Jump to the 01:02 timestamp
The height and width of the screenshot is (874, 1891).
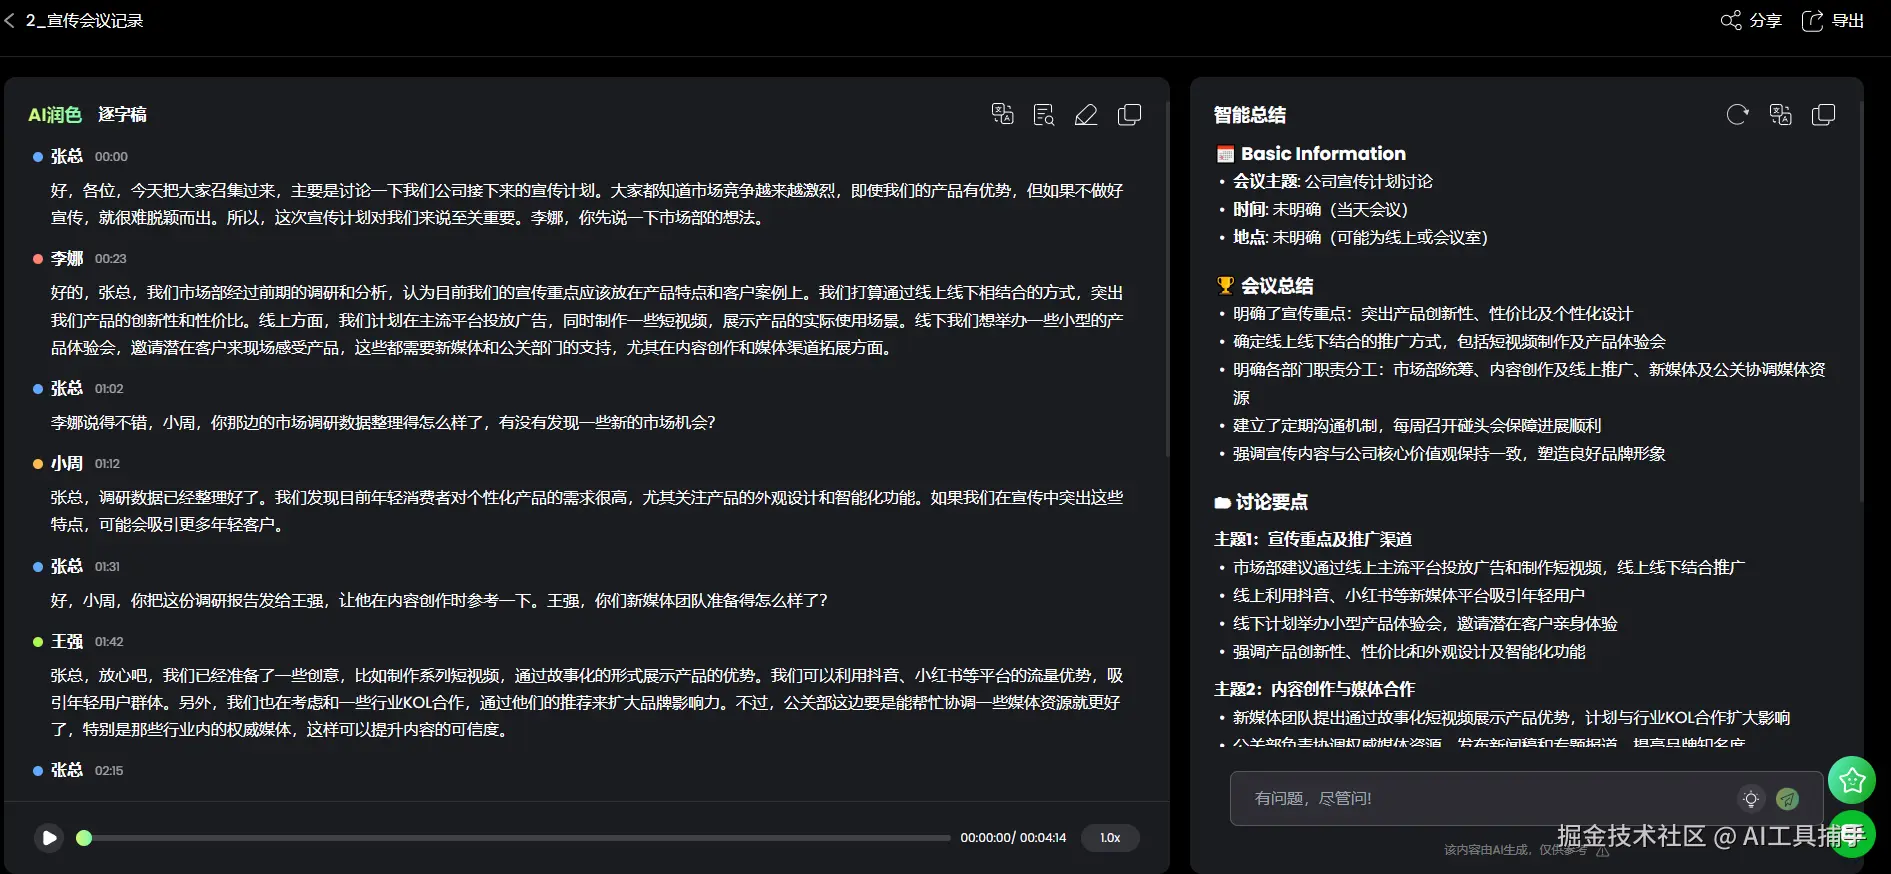(x=109, y=389)
